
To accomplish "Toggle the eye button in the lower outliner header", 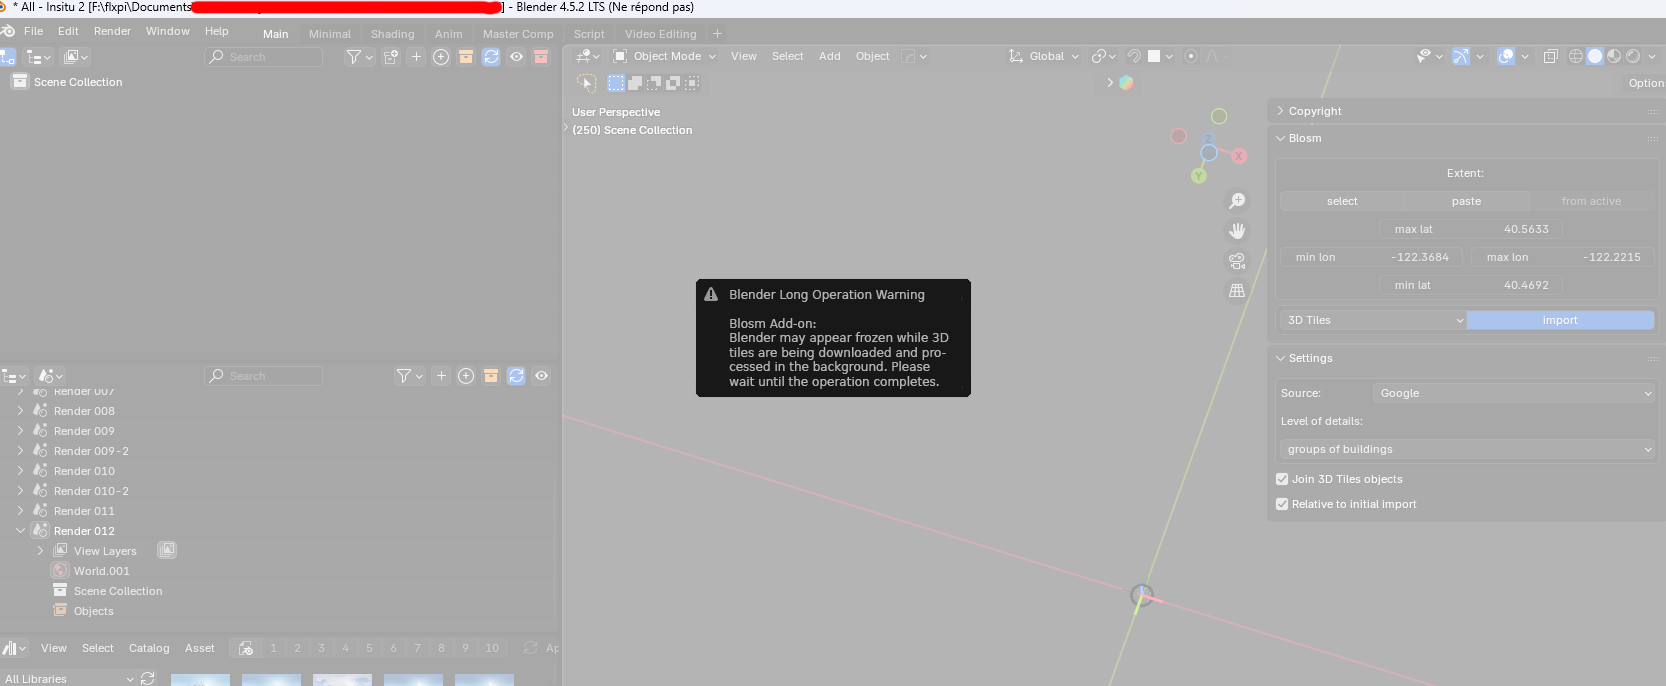I will pyautogui.click(x=541, y=376).
